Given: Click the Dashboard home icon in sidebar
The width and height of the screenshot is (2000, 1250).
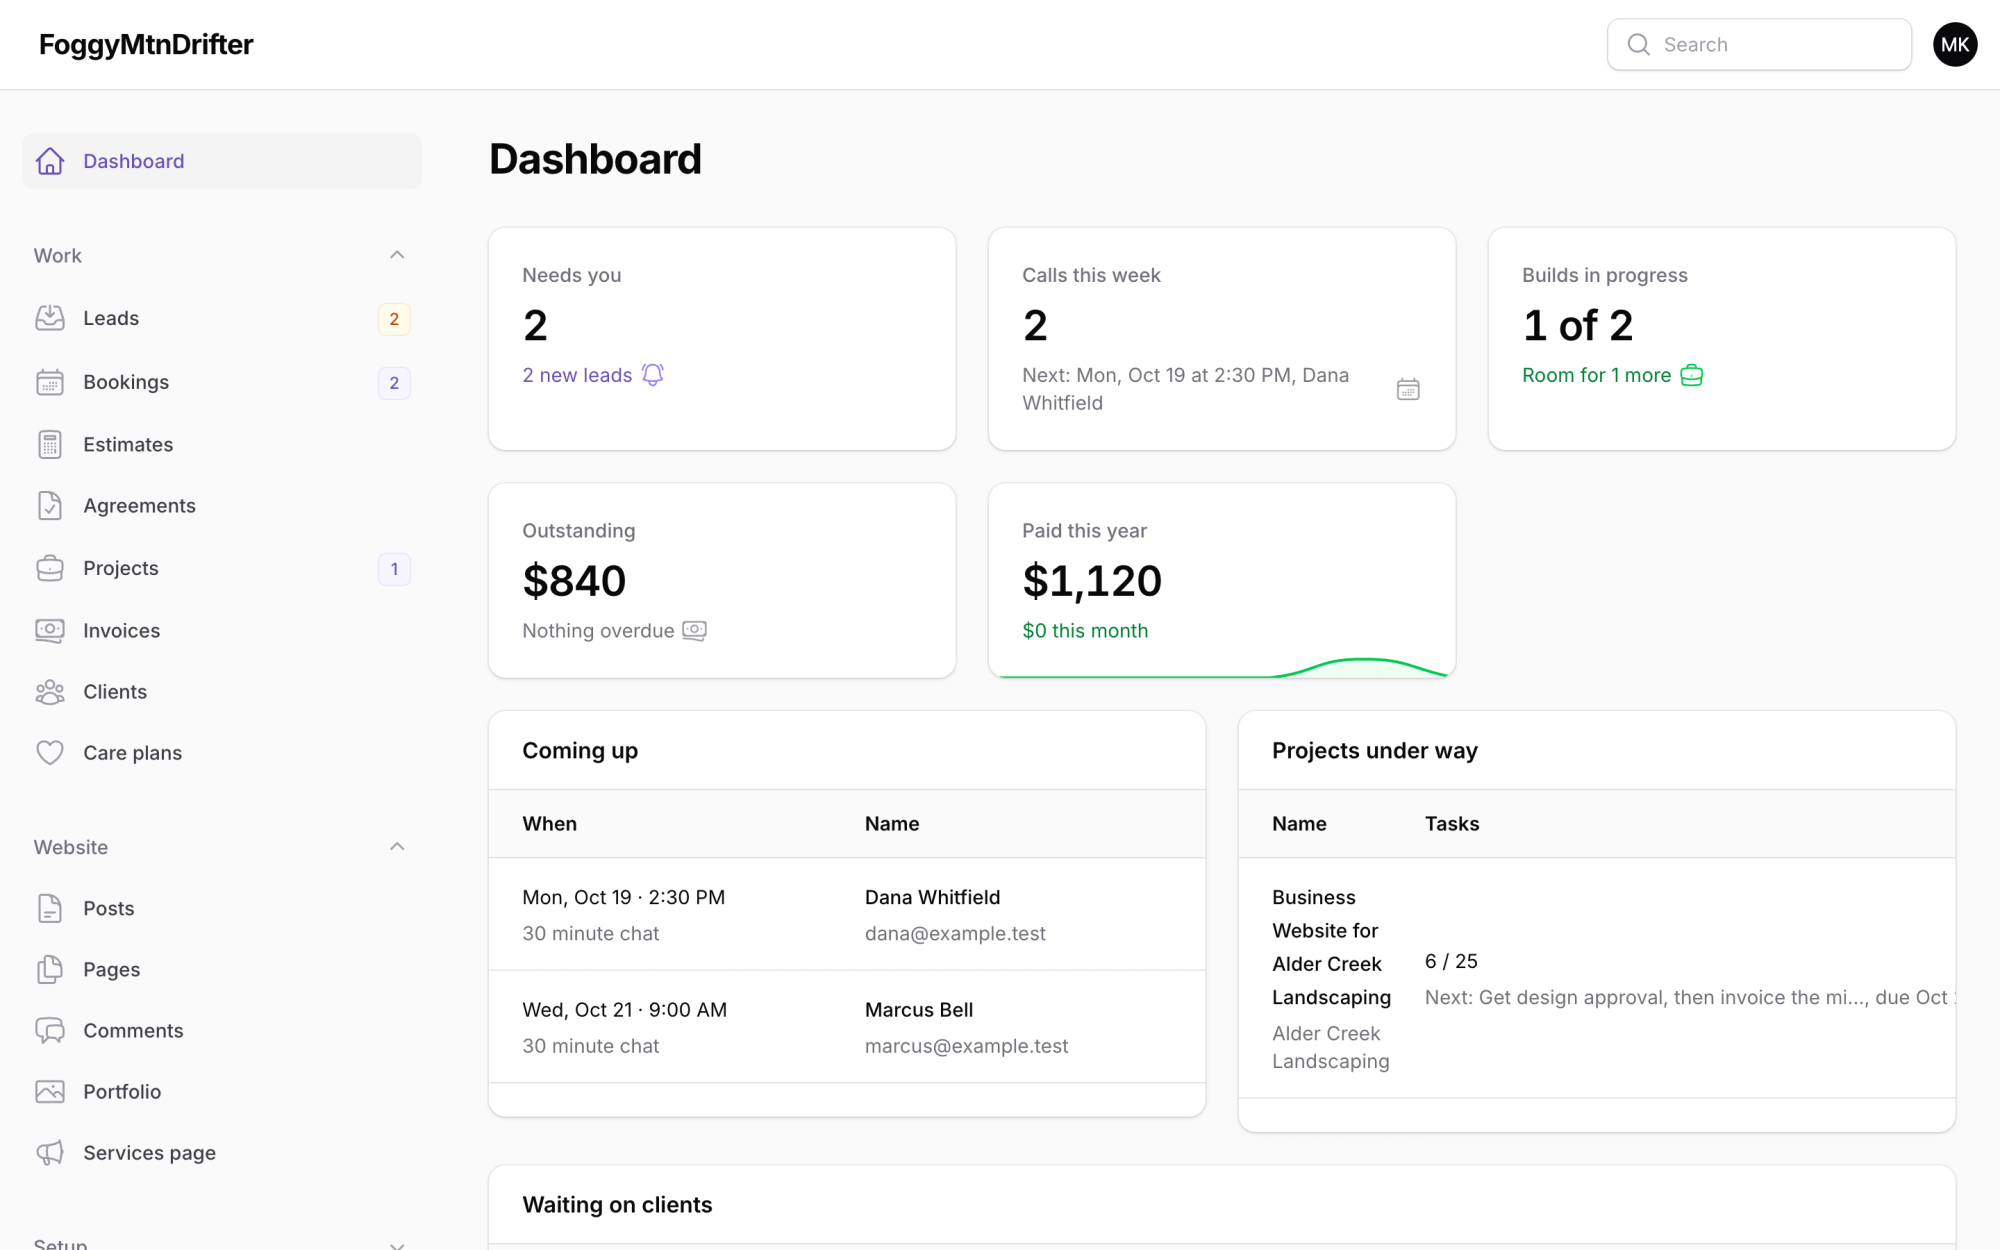Looking at the screenshot, I should coord(50,161).
